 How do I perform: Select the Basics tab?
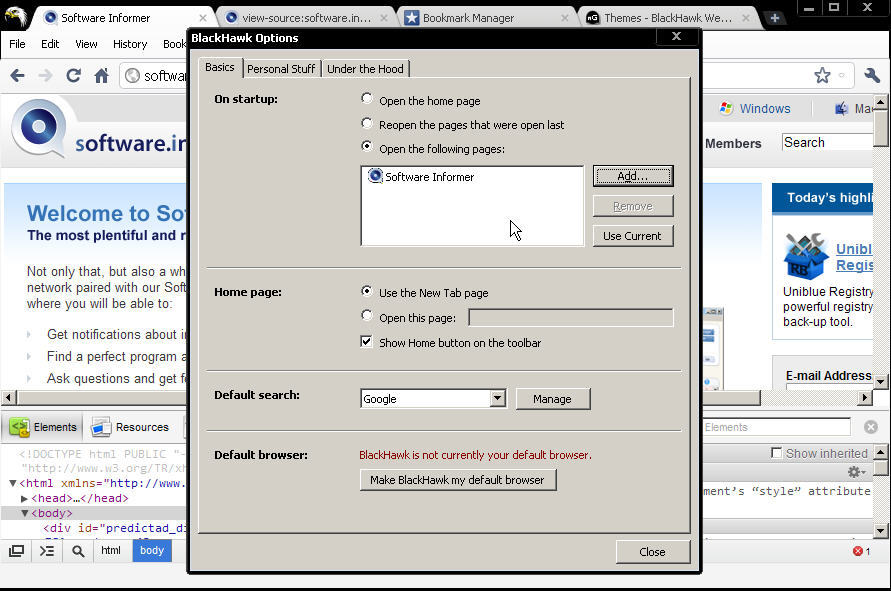pos(220,67)
